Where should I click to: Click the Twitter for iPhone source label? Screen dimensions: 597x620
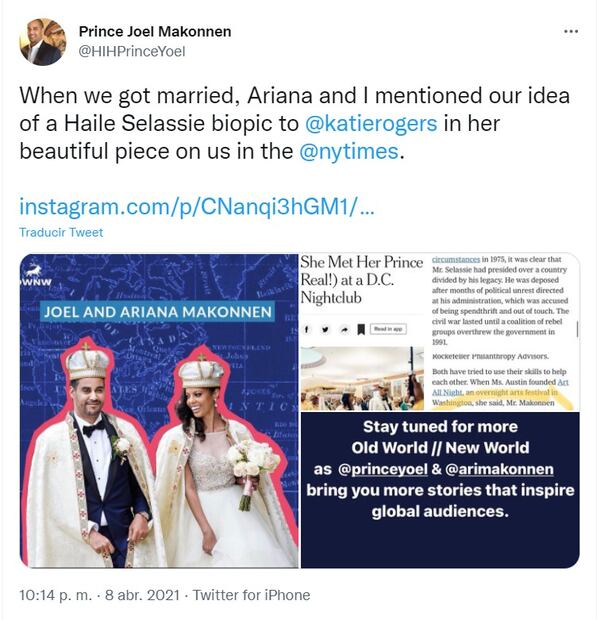coord(251,595)
